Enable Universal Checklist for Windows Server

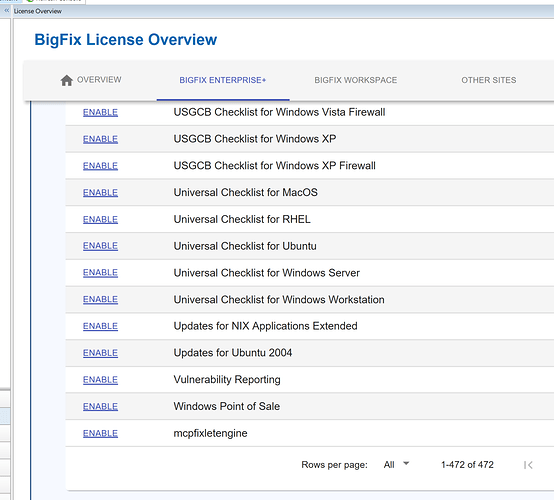click(x=100, y=273)
